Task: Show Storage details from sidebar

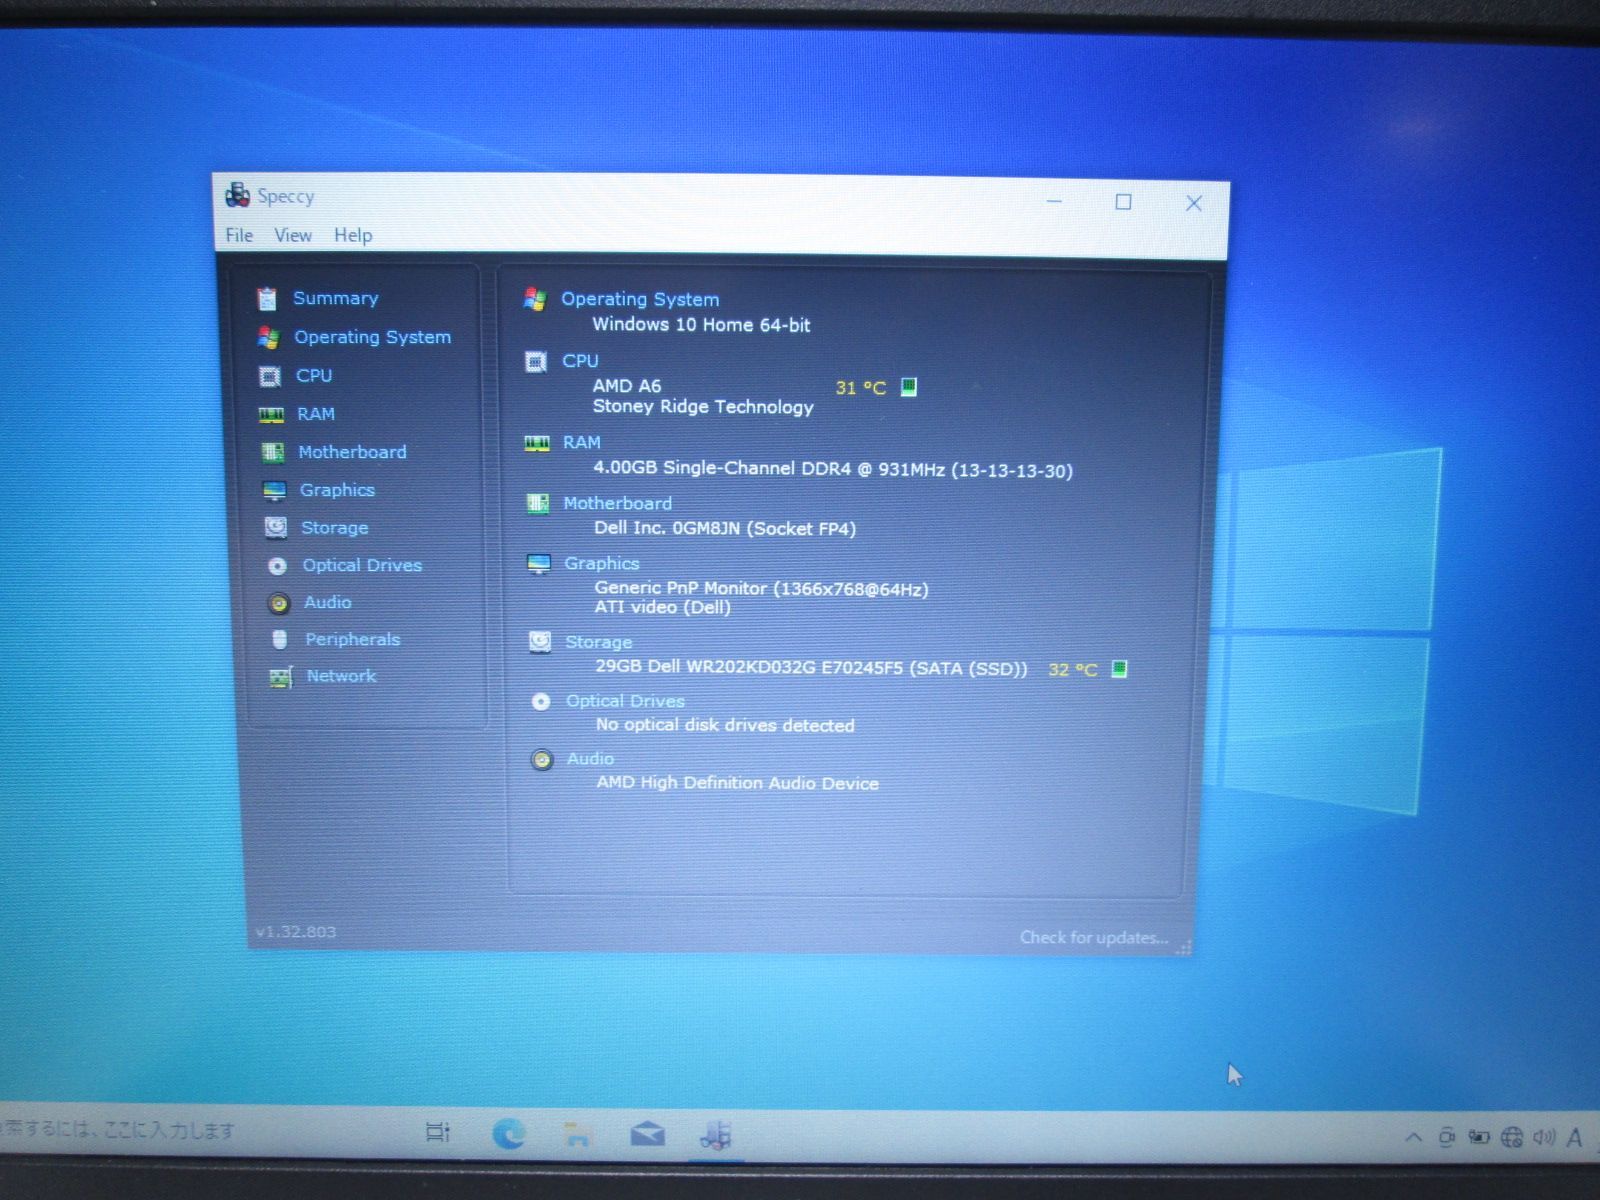Action: tap(335, 527)
